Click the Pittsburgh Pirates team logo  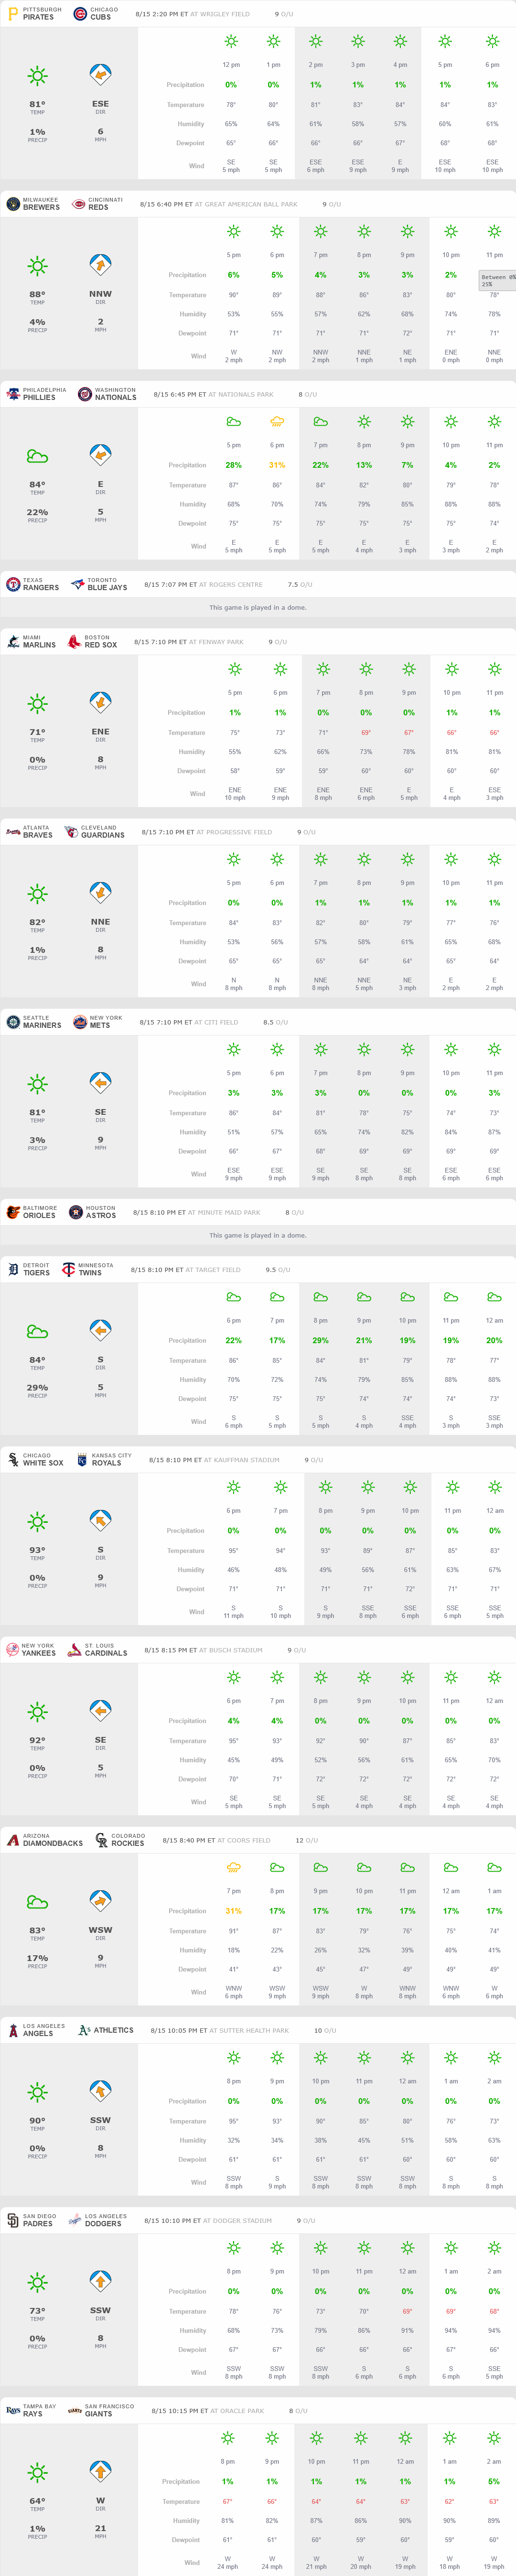[13, 14]
